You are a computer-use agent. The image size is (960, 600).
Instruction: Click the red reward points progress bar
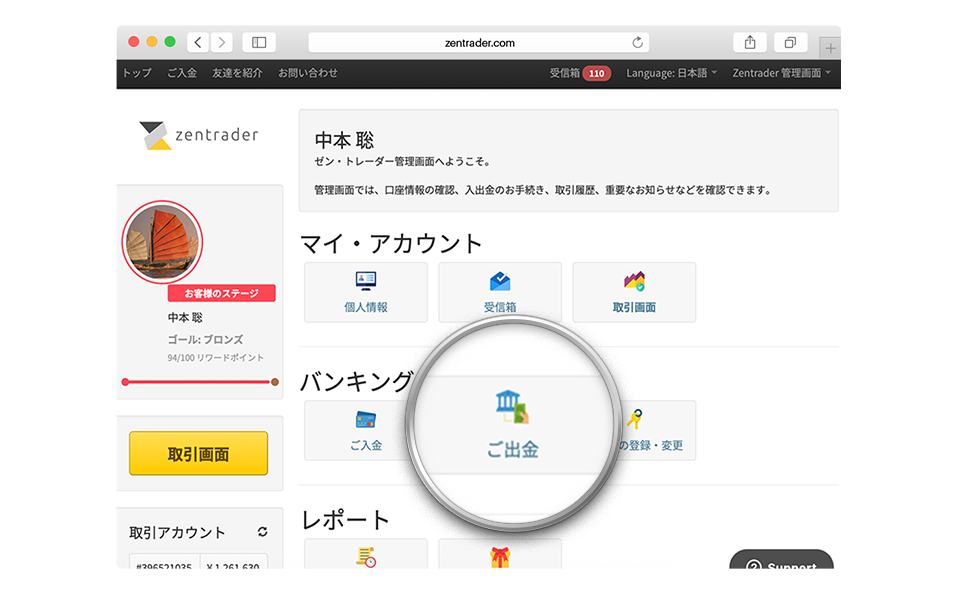tap(199, 382)
